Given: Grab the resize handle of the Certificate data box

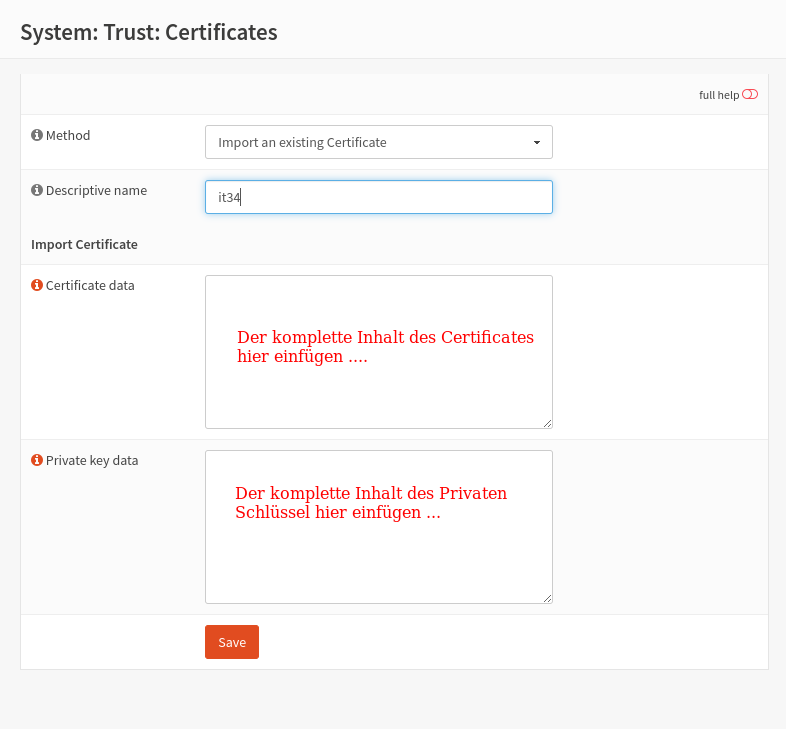Looking at the screenshot, I should click(x=547, y=423).
